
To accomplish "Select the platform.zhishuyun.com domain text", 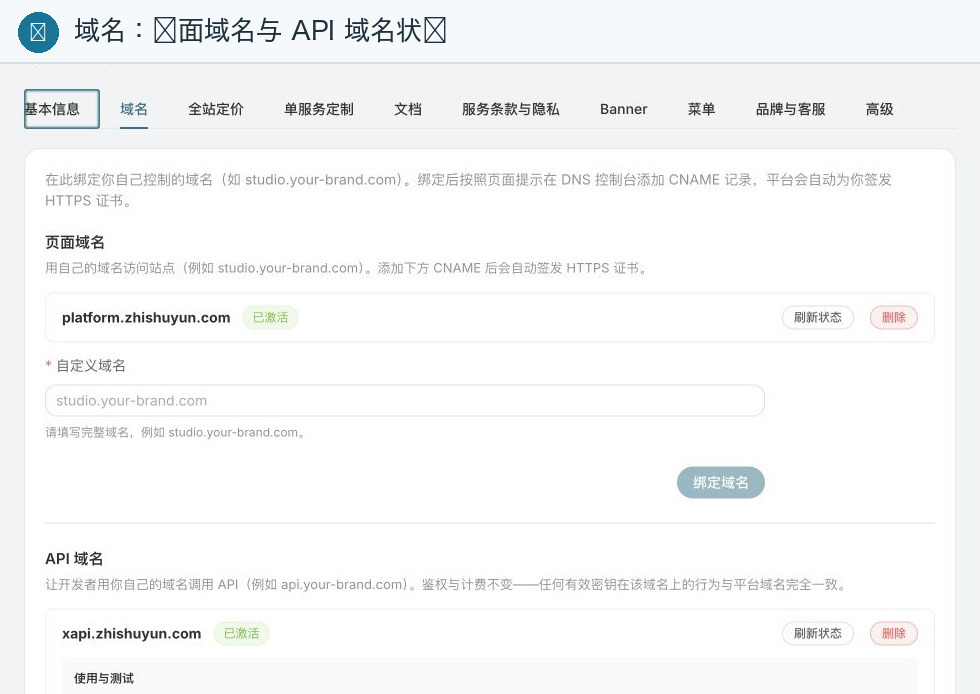I will [146, 318].
